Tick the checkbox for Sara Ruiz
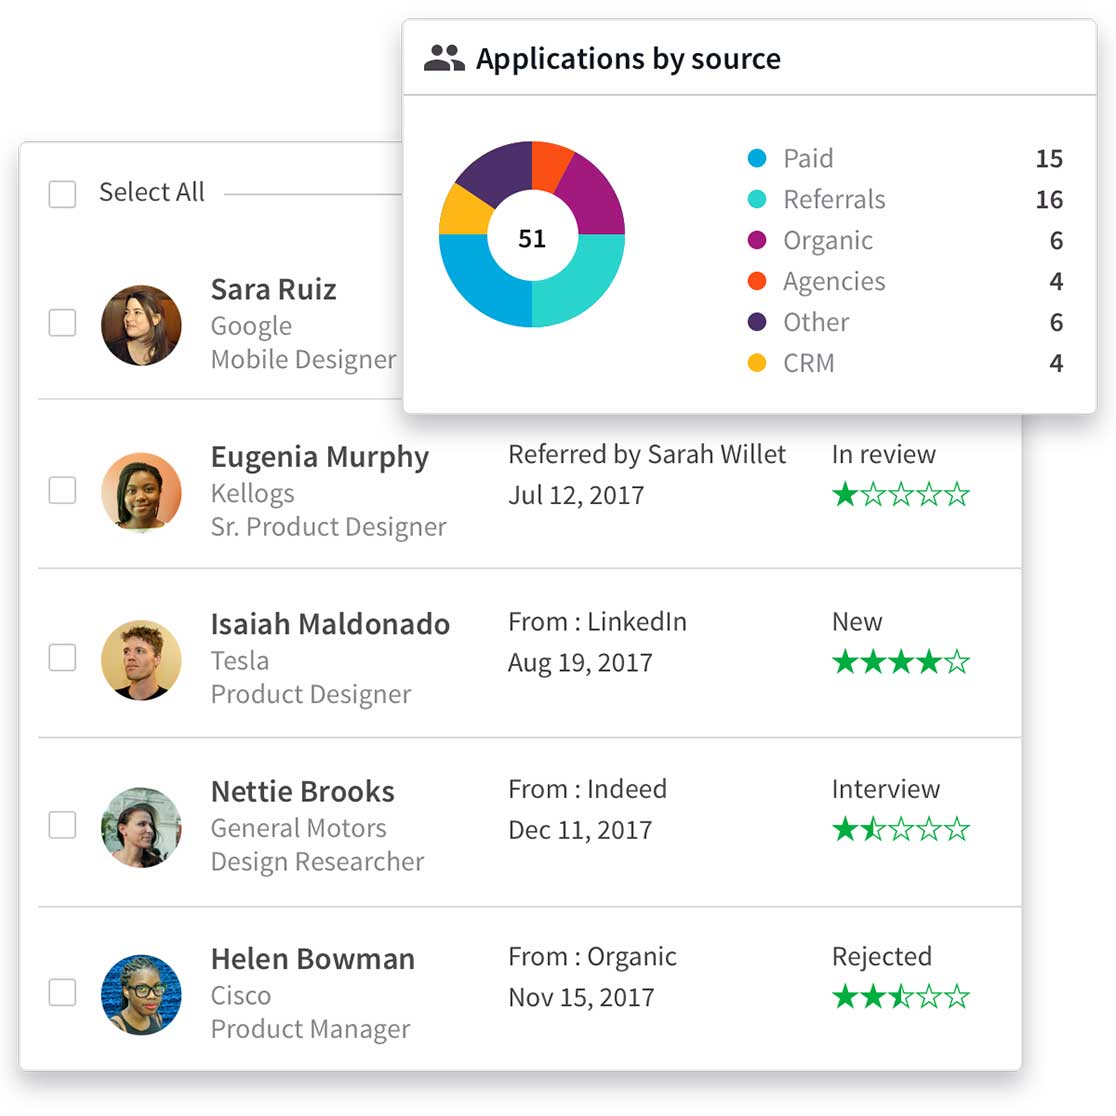The width and height of the screenshot is (1116, 1116). [x=63, y=323]
